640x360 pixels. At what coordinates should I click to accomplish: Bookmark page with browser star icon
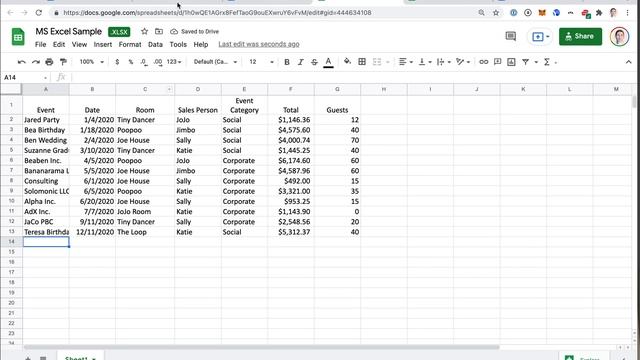pyautogui.click(x=496, y=13)
